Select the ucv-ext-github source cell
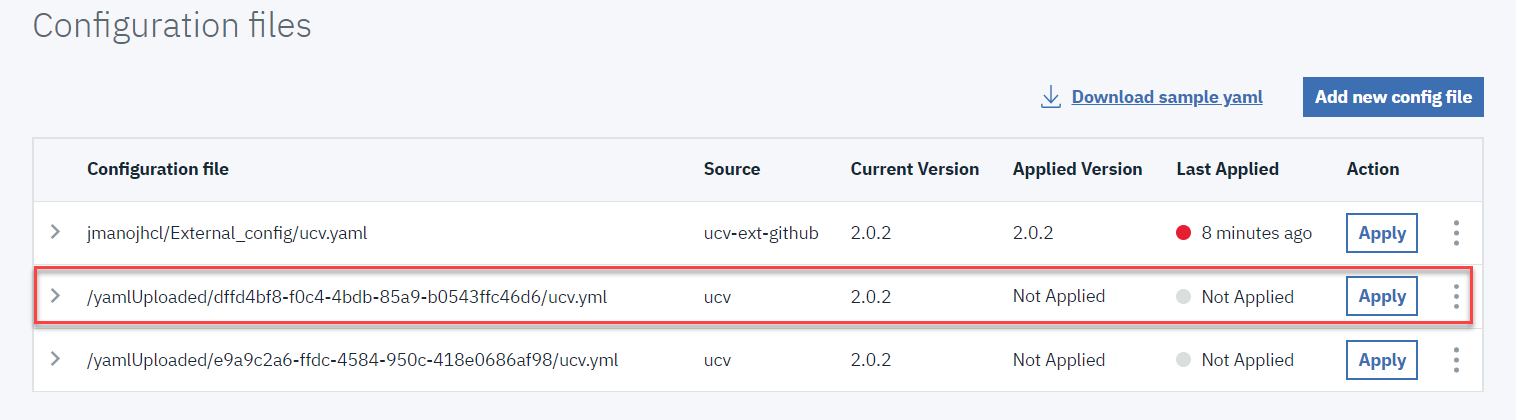 pos(761,233)
